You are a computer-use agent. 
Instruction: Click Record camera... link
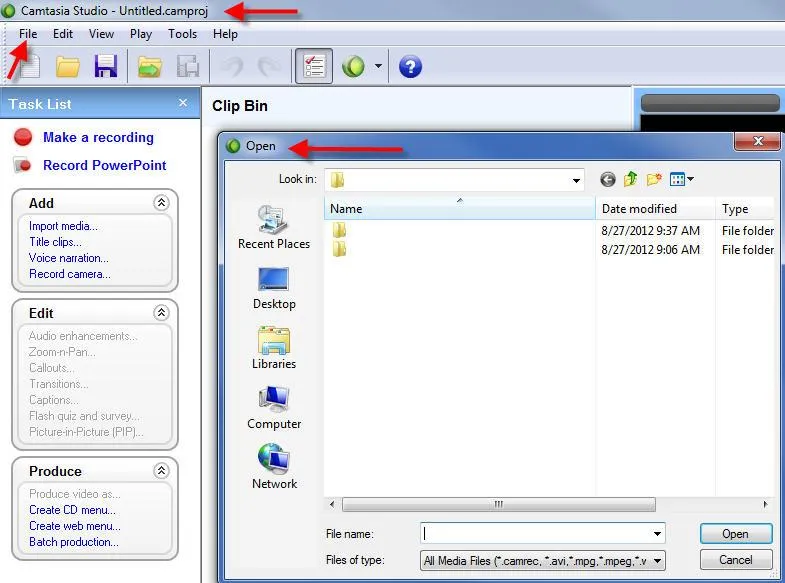pyautogui.click(x=70, y=274)
